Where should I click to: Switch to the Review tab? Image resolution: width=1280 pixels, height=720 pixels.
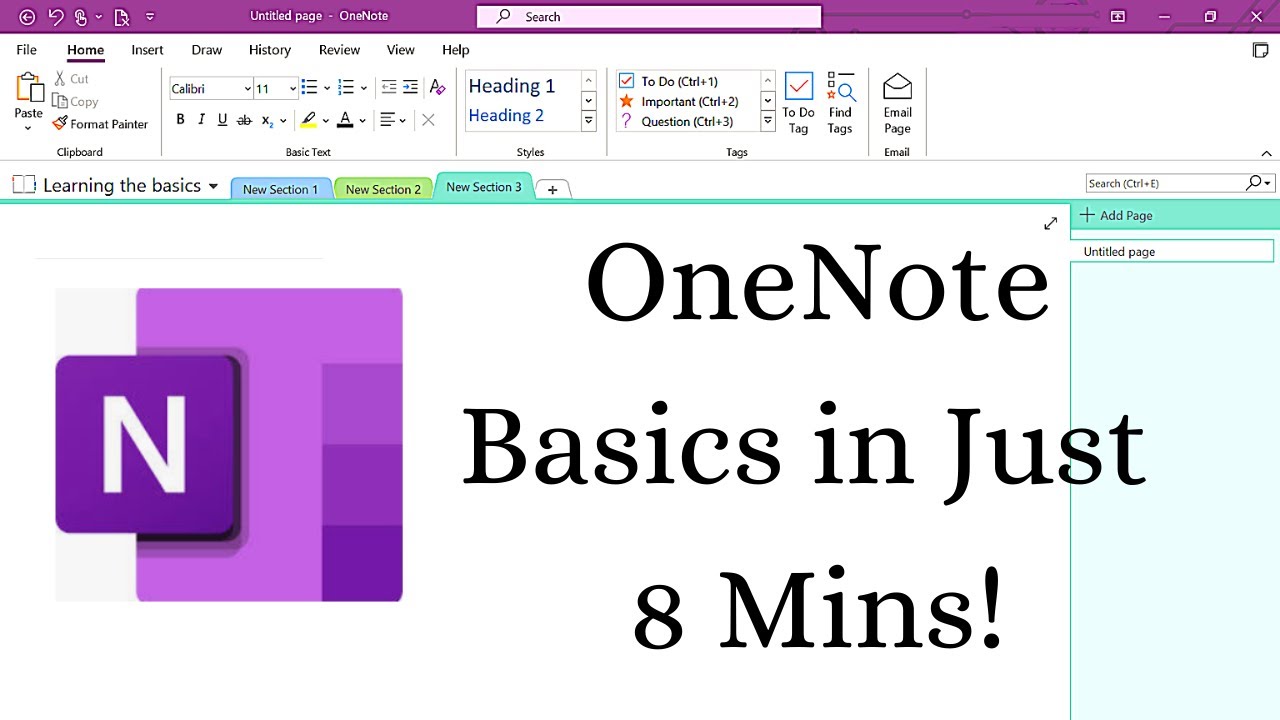pyautogui.click(x=339, y=49)
